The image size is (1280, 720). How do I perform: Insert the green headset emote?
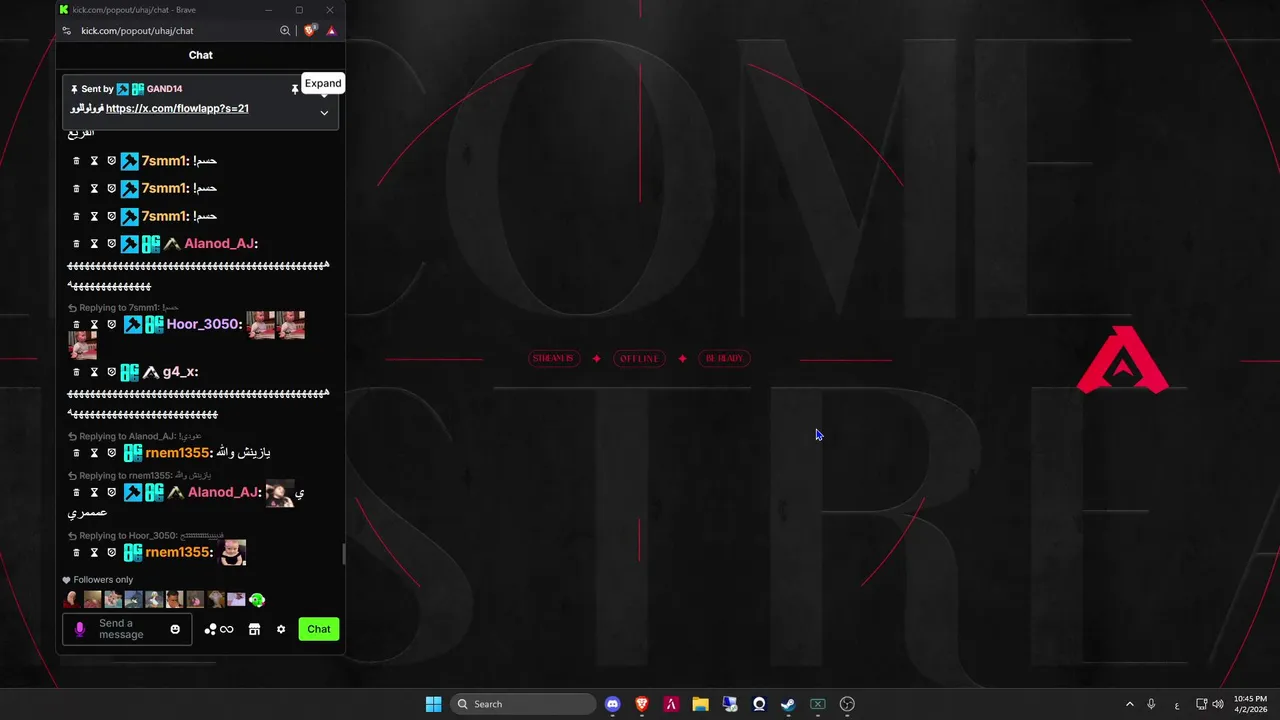[257, 600]
